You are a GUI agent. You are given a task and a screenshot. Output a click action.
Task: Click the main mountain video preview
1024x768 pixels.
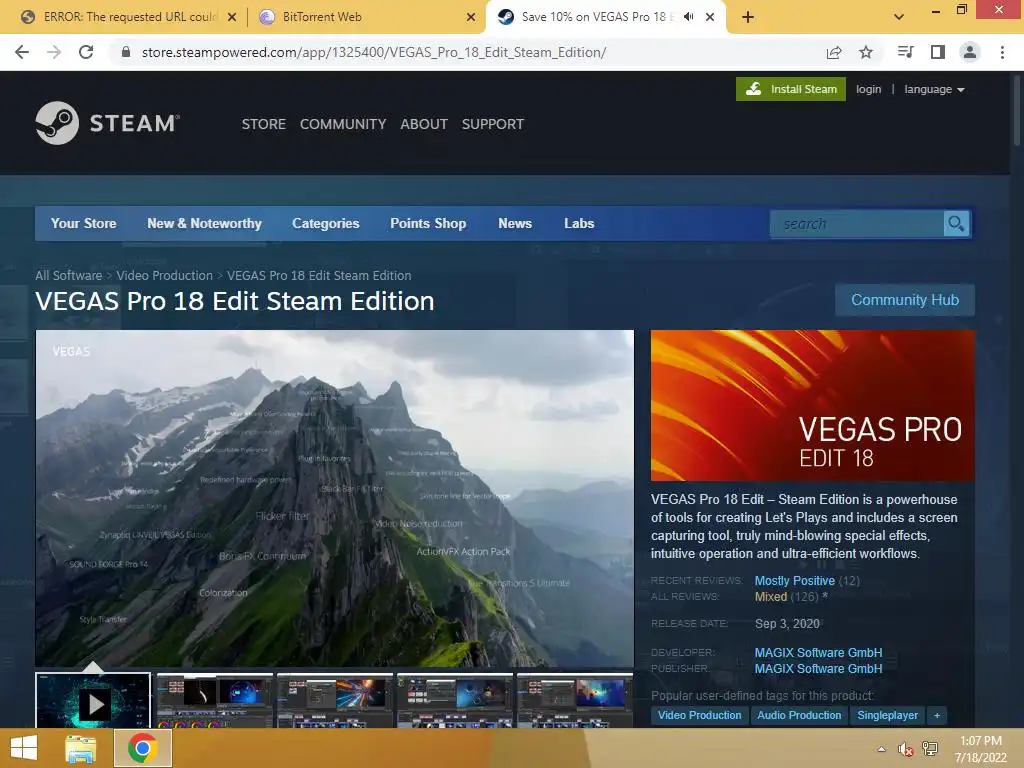click(334, 498)
